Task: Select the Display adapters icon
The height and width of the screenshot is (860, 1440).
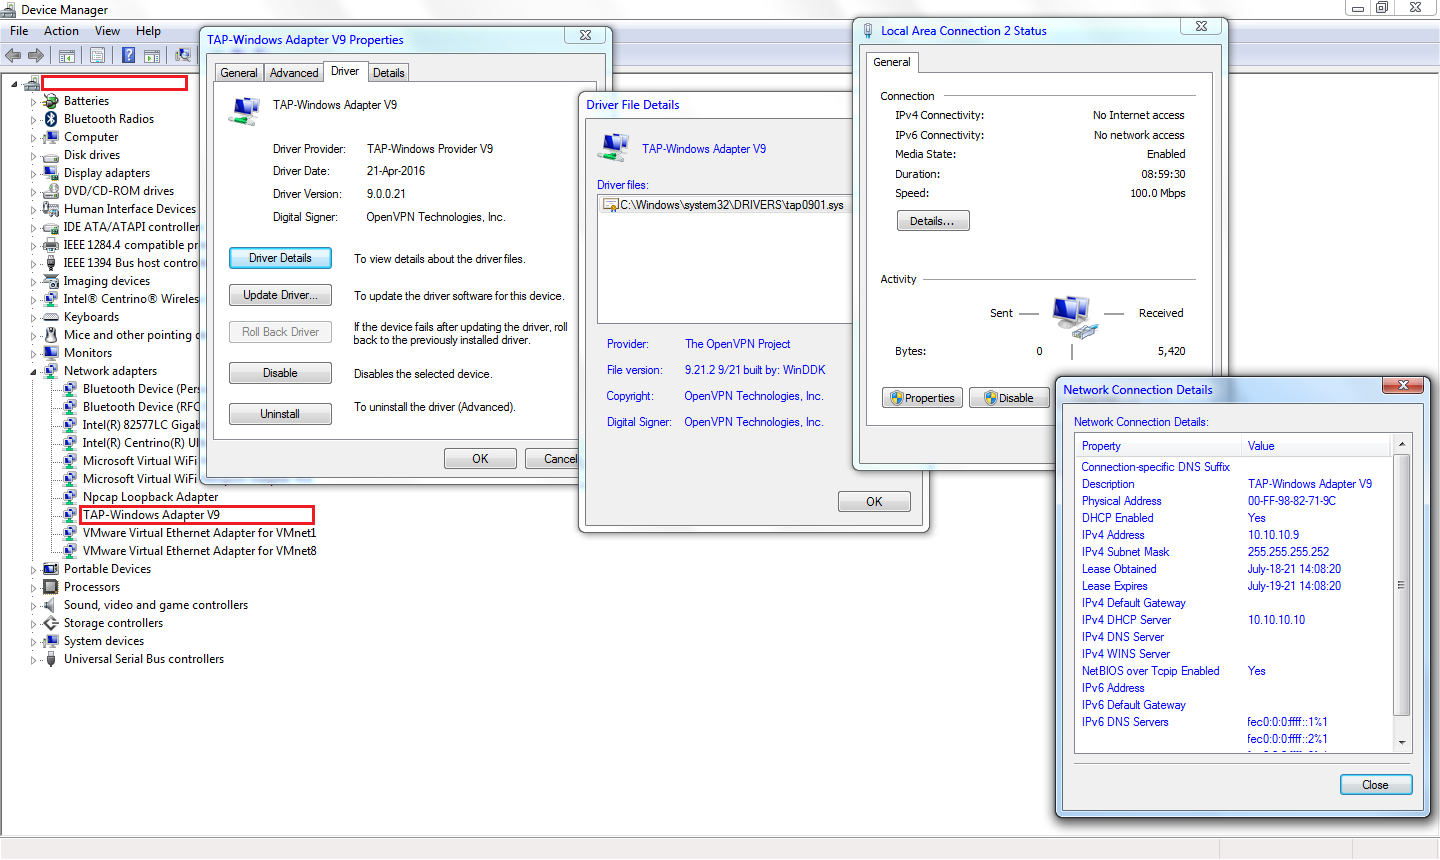Action: click(51, 173)
